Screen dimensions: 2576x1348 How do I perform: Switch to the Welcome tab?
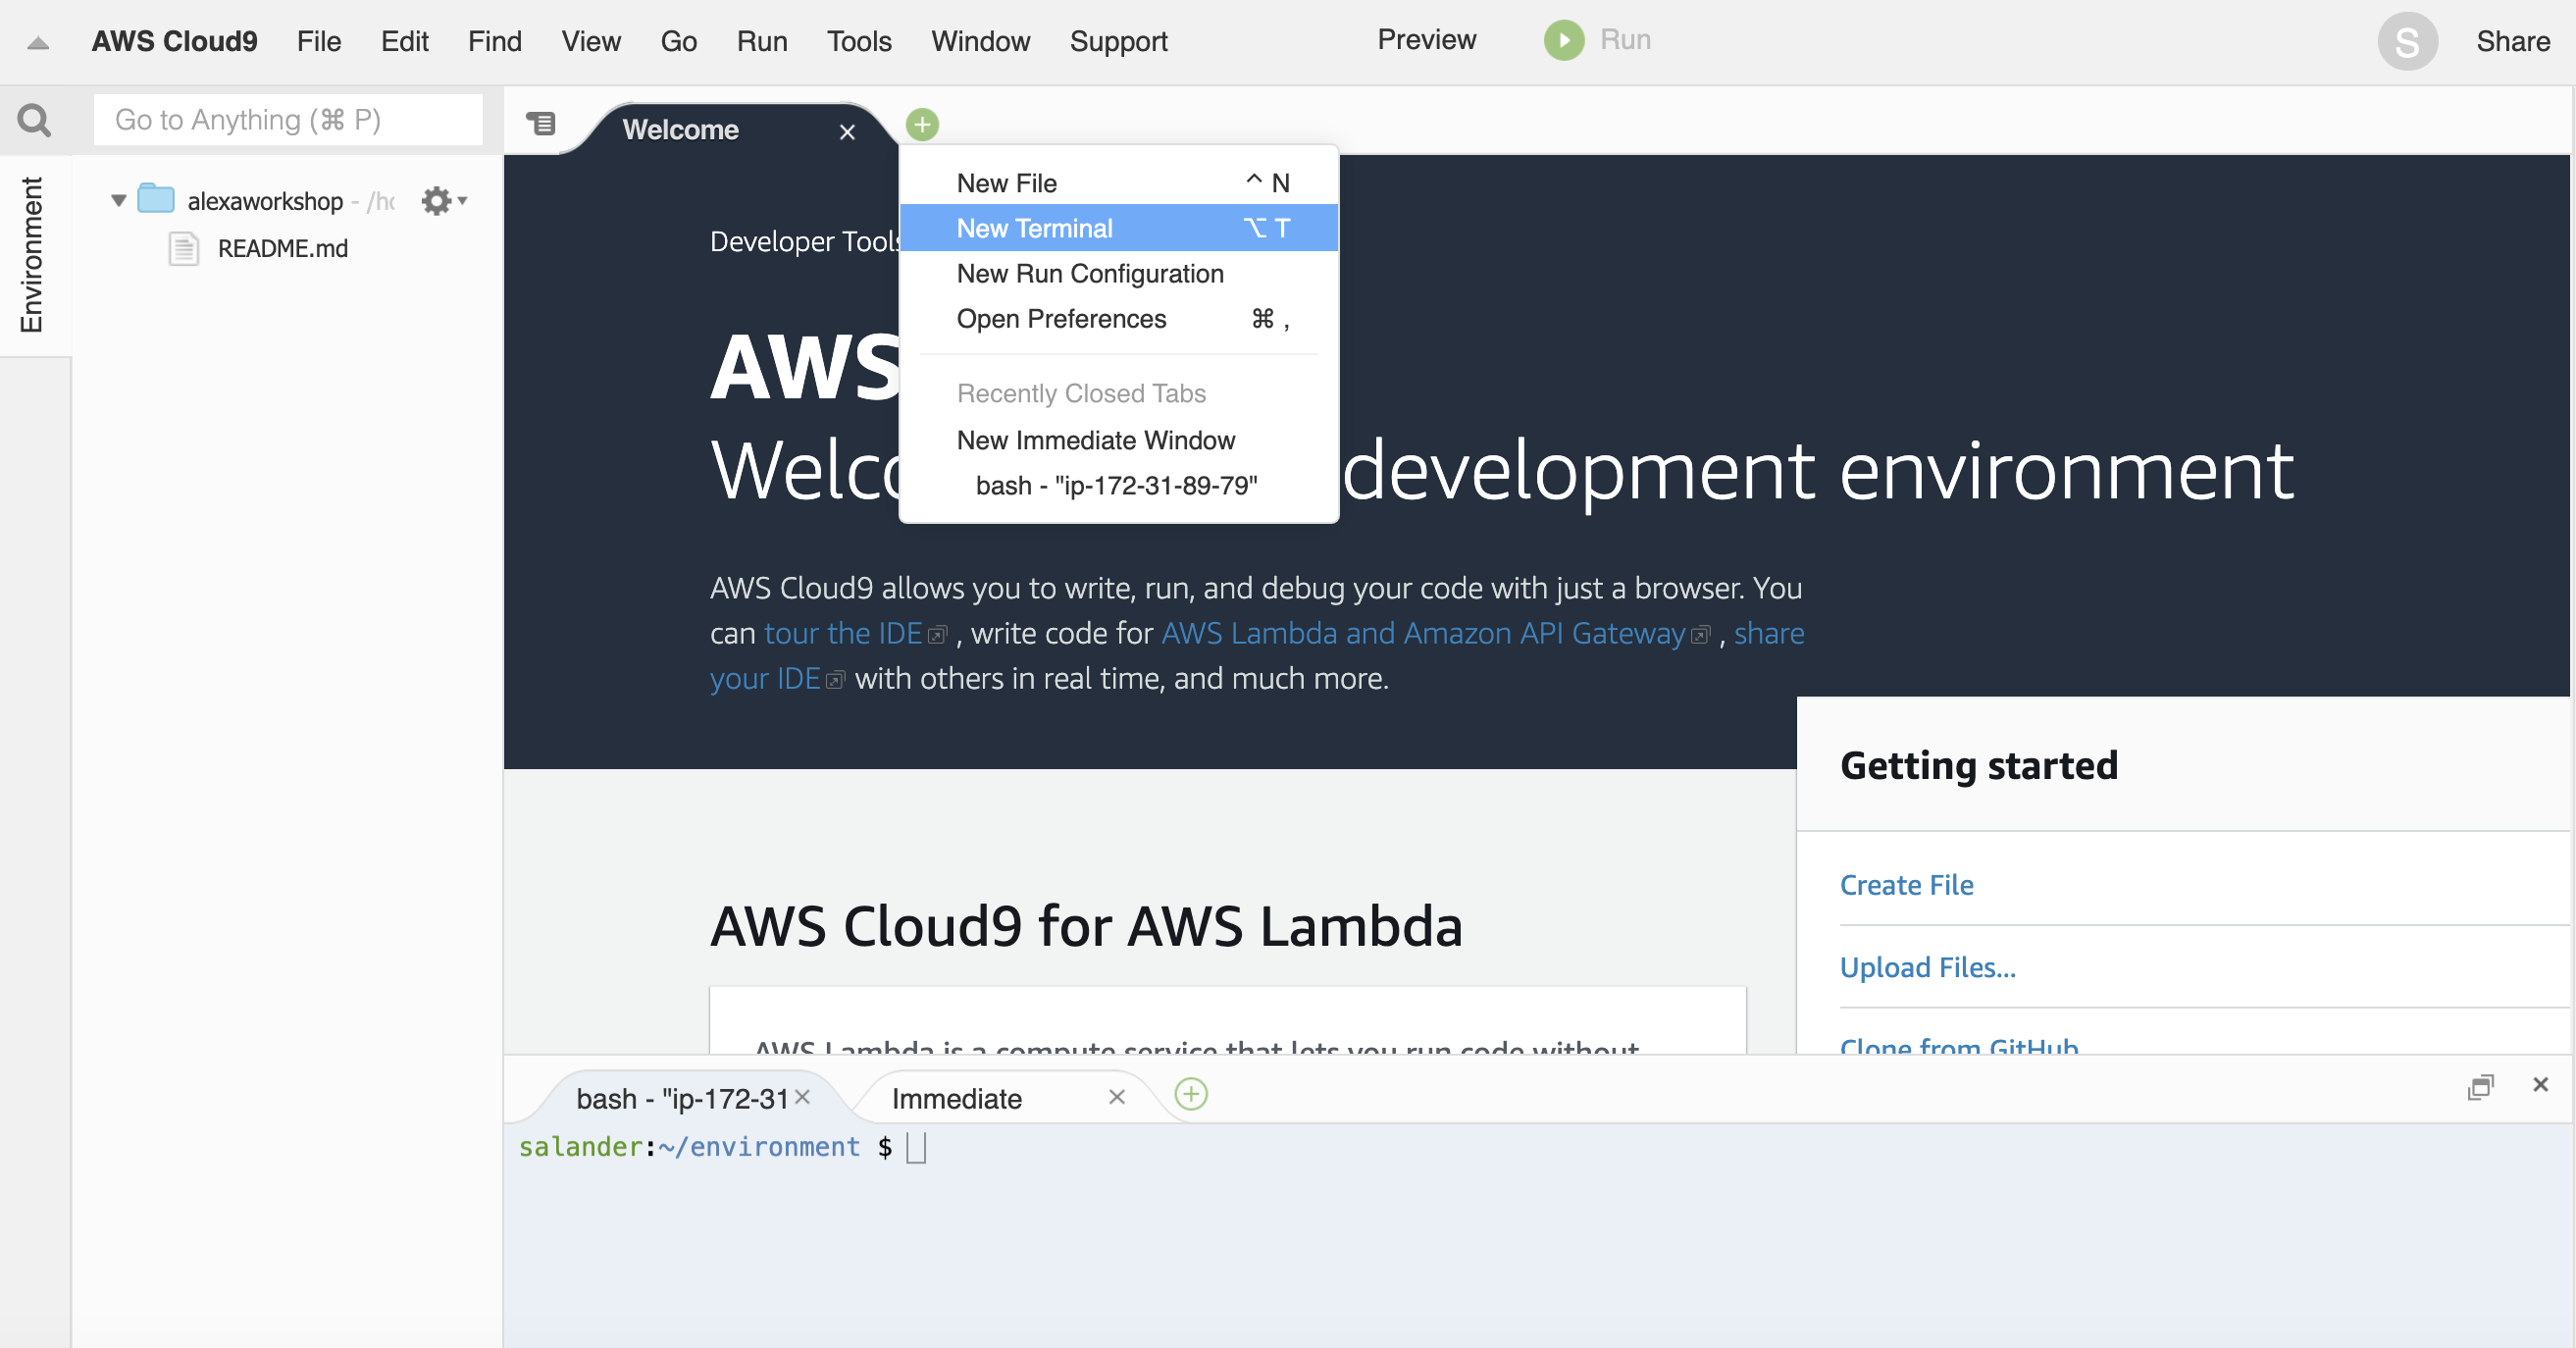[730, 130]
